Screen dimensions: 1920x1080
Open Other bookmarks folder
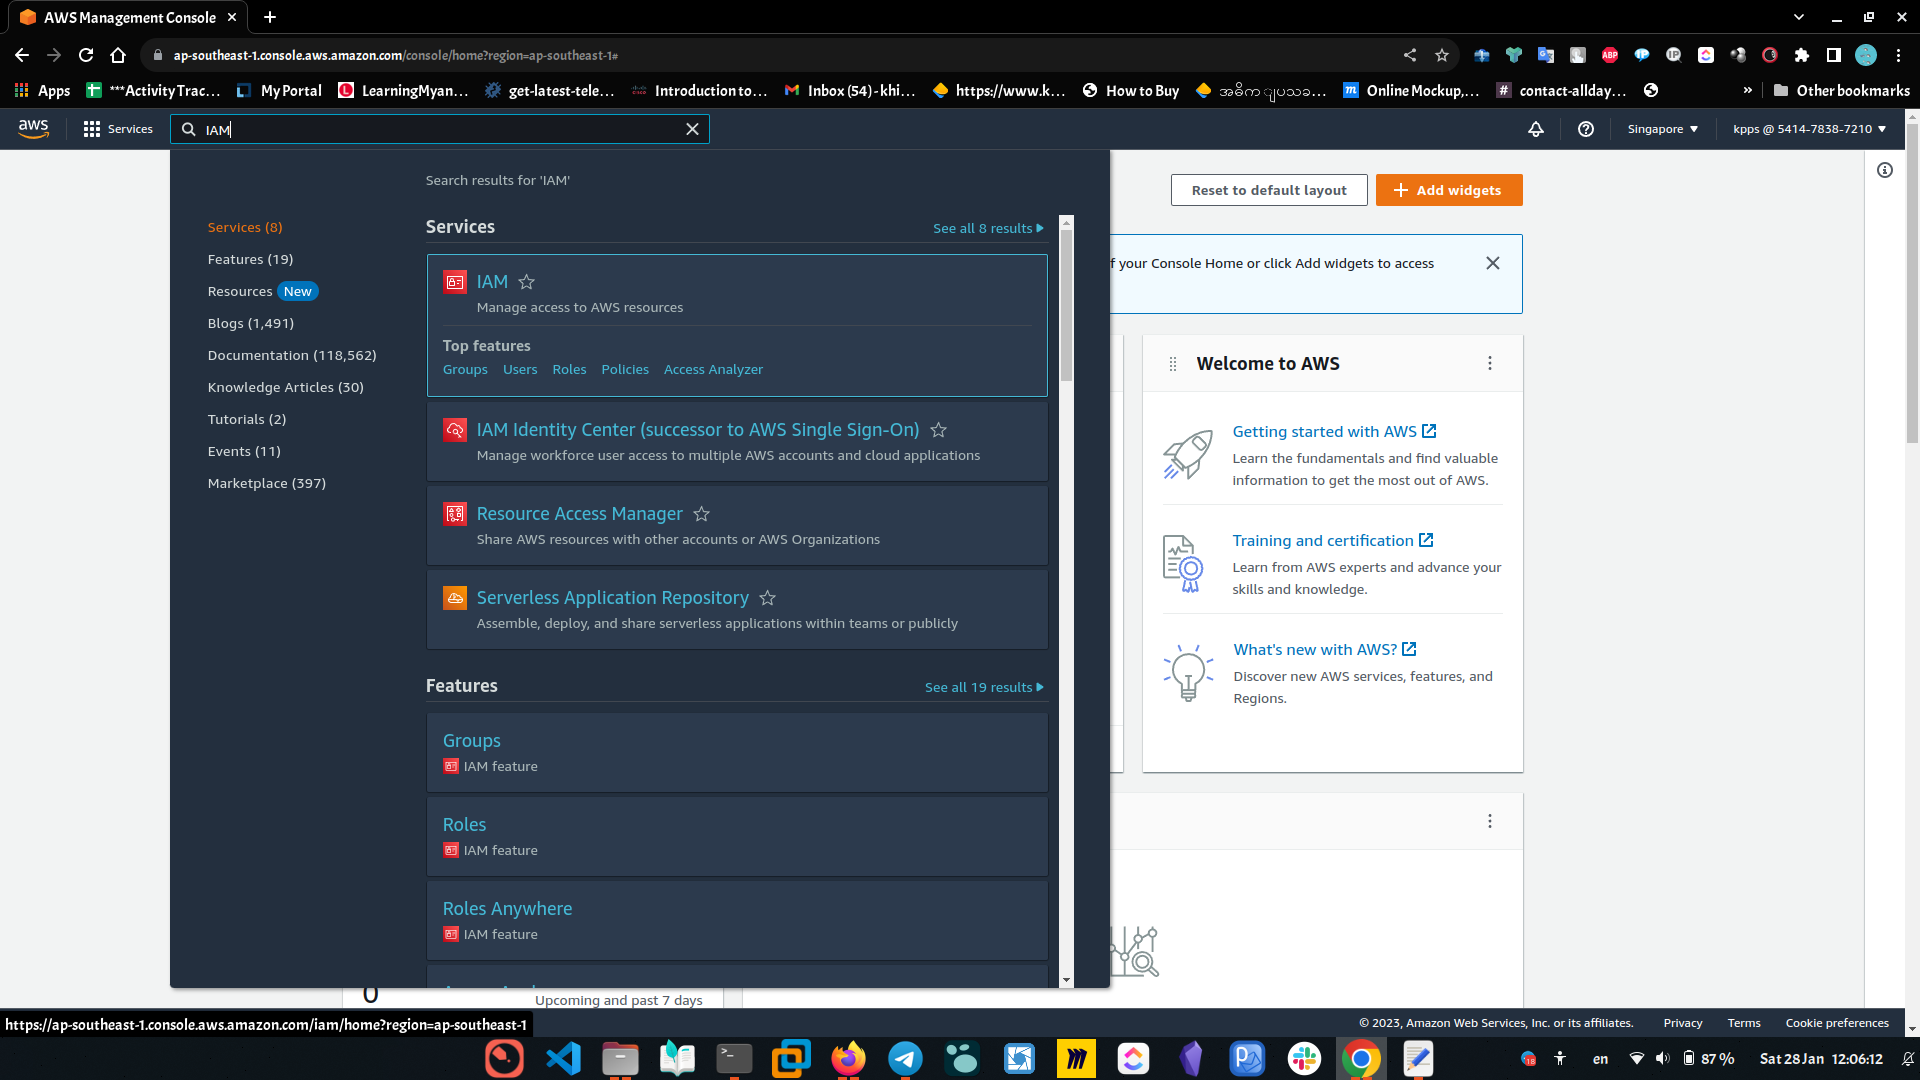1841,90
